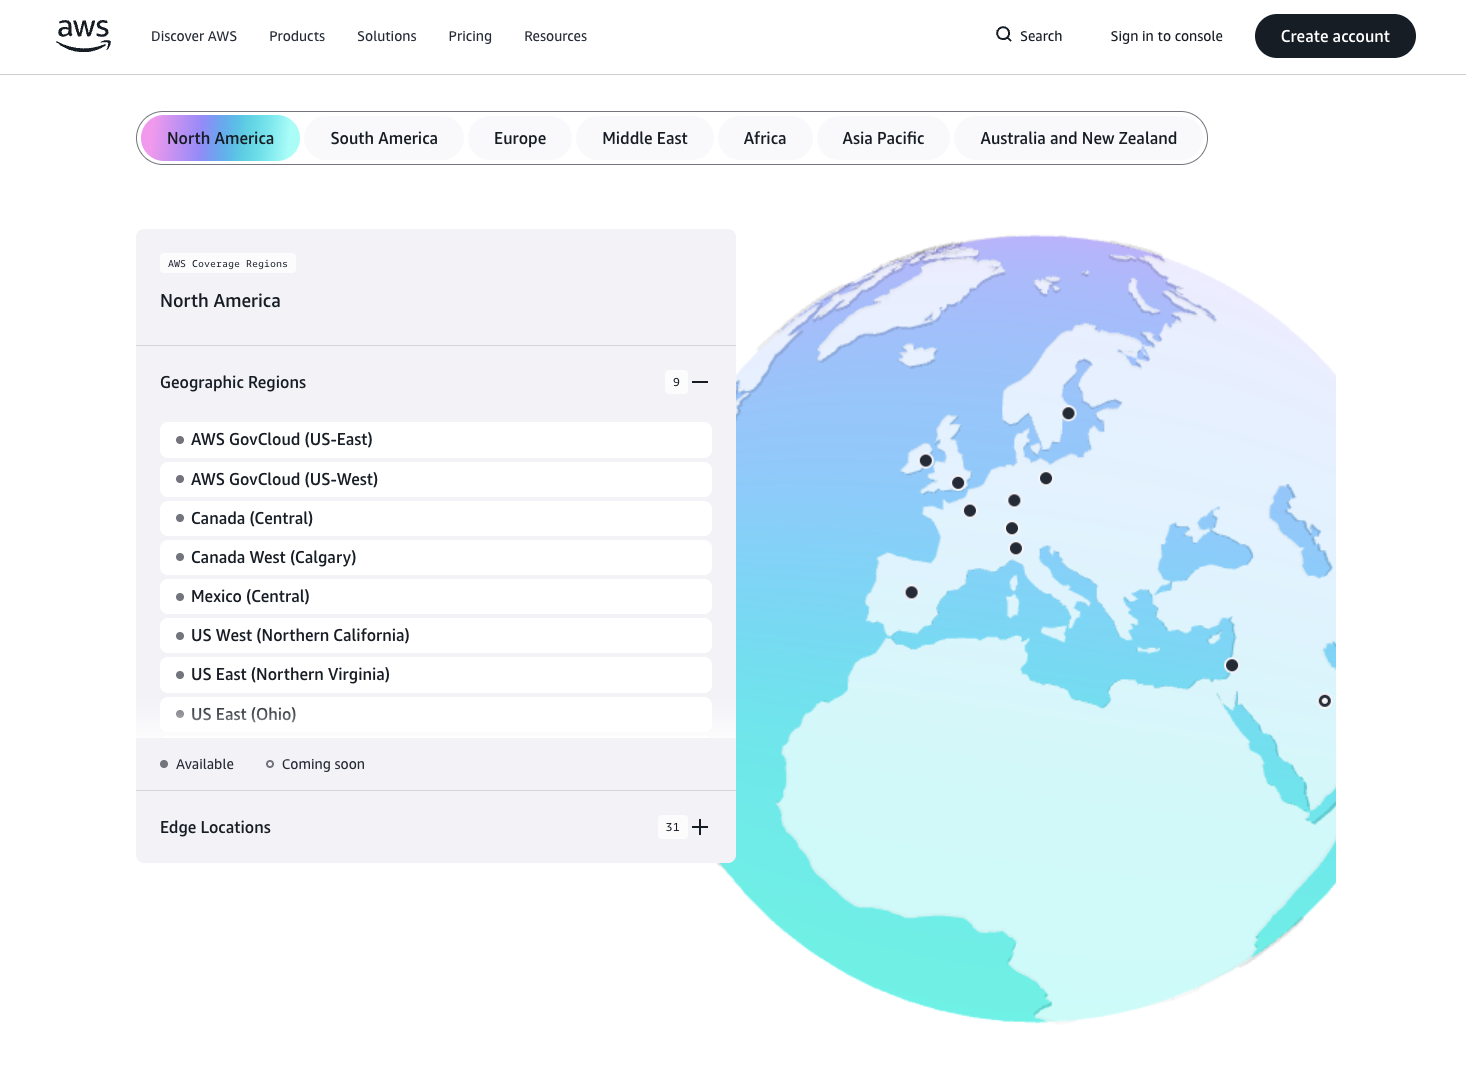
Task: Click the map dot over Spain
Action: (911, 592)
